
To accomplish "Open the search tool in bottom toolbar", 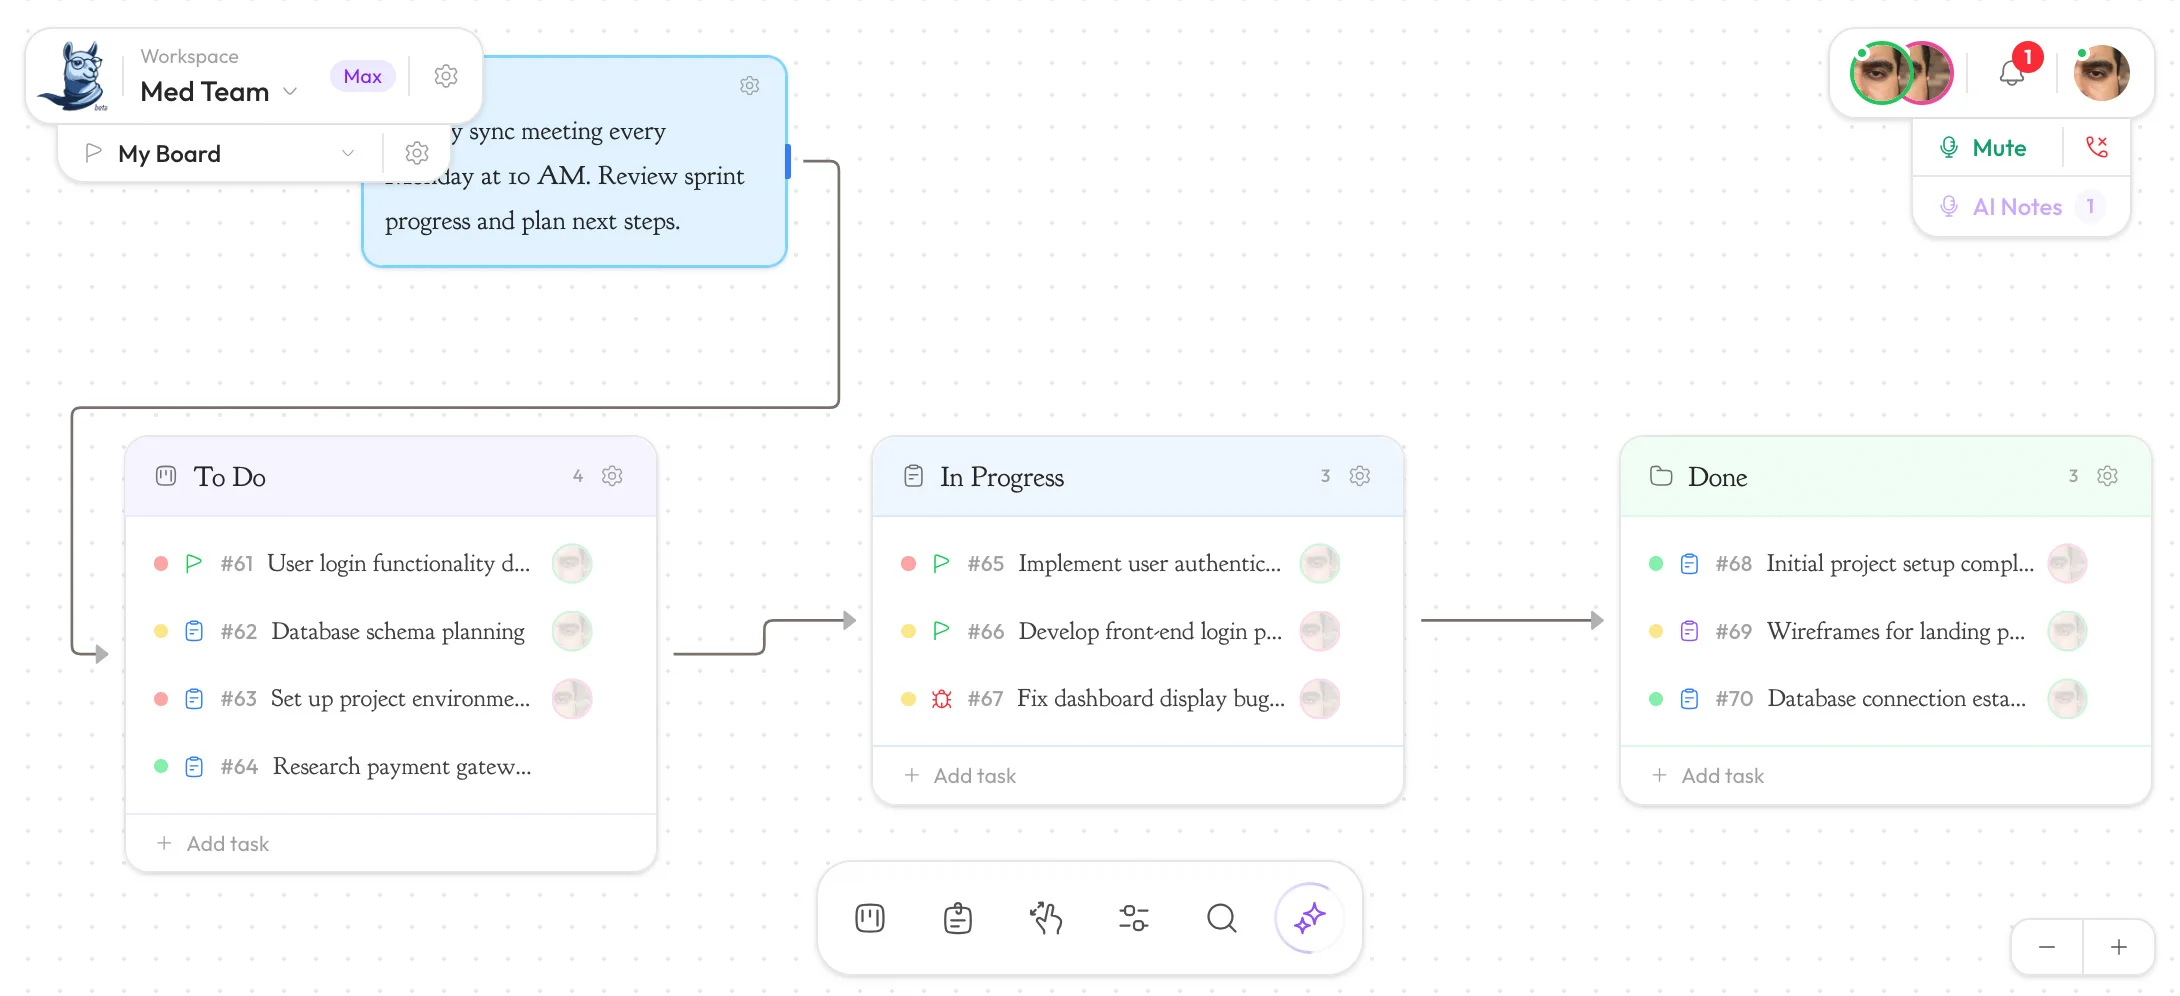I will (1221, 917).
